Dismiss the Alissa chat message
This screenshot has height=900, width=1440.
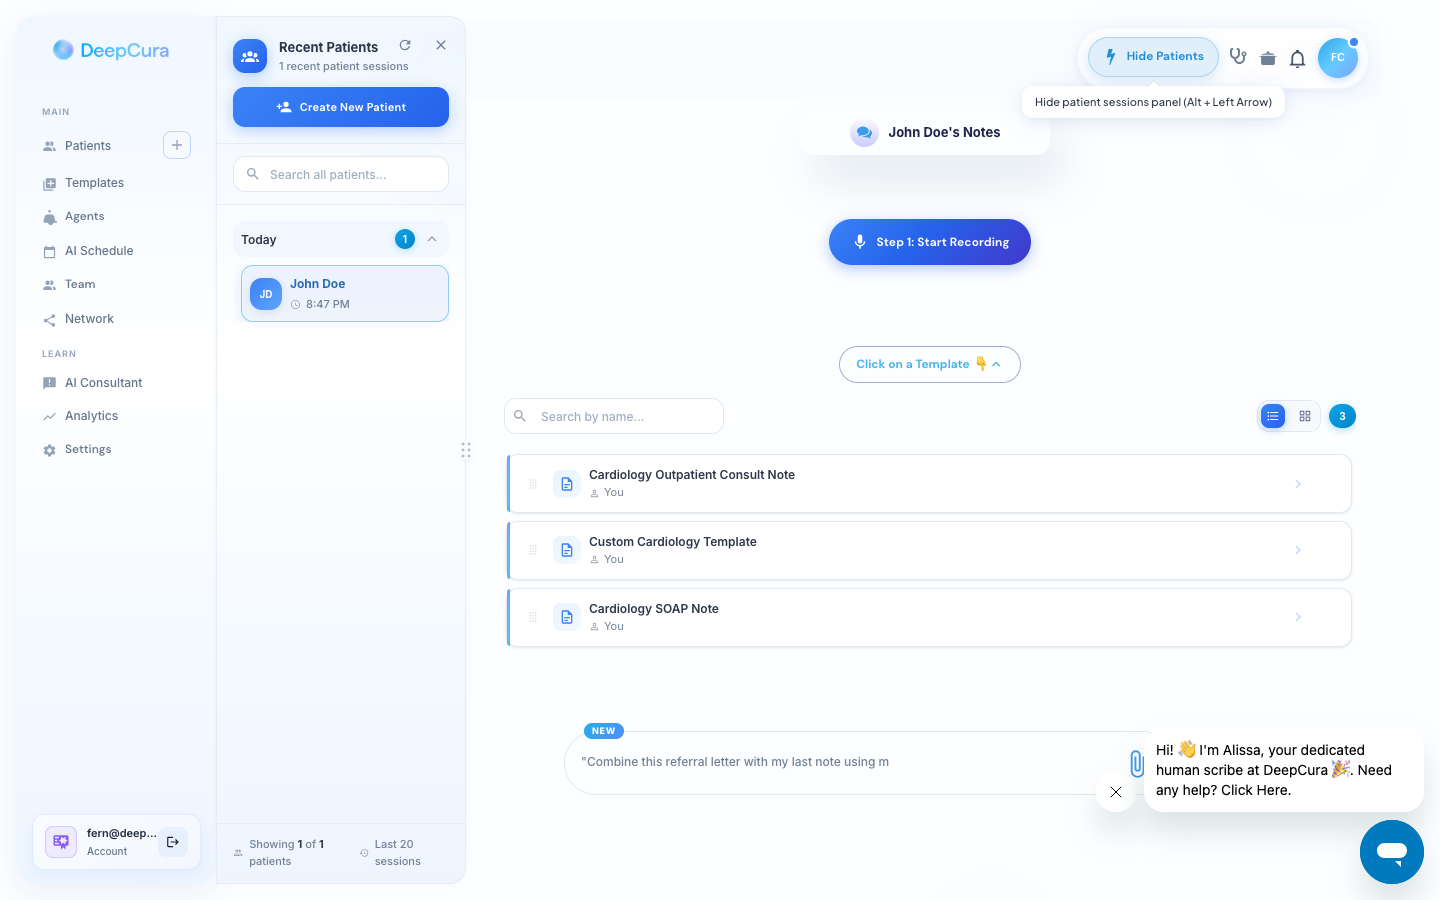point(1116,792)
